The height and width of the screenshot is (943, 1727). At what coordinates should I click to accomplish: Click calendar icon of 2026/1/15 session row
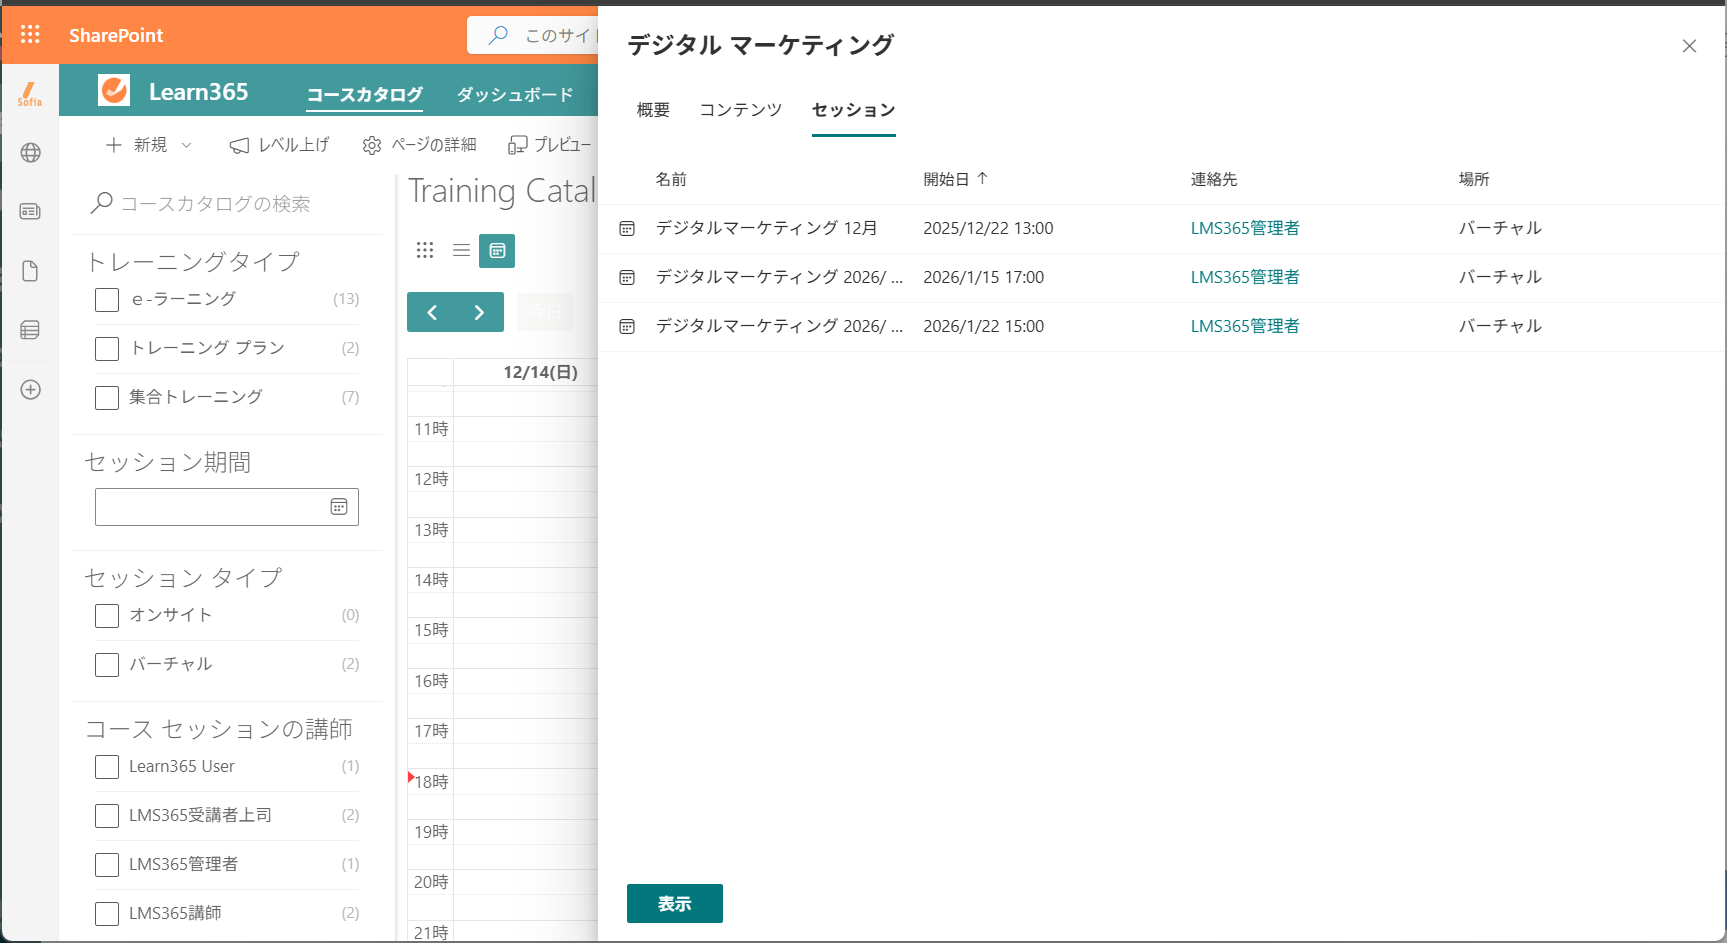tap(627, 278)
